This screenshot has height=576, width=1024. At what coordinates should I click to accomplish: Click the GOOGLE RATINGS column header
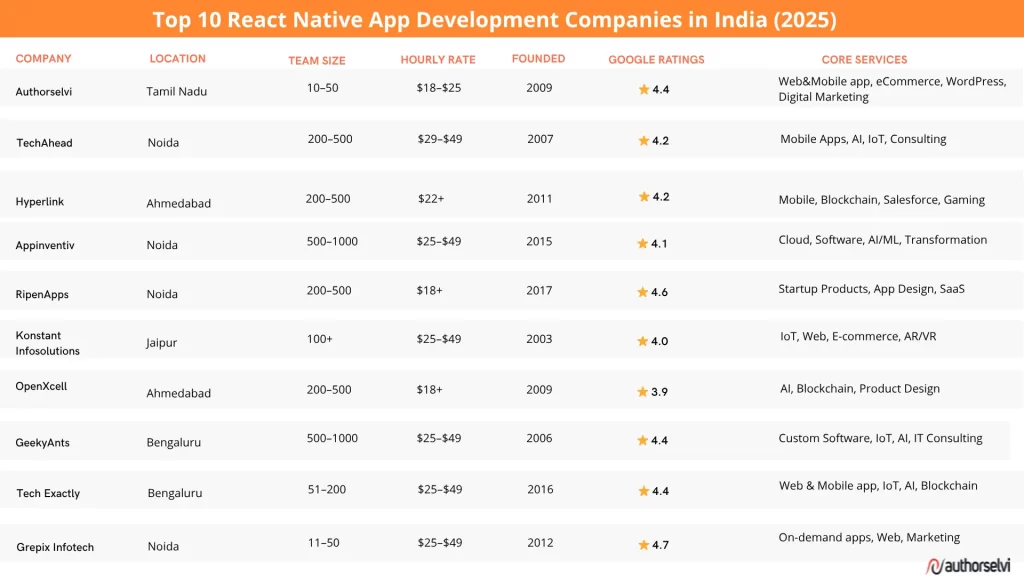pos(656,58)
